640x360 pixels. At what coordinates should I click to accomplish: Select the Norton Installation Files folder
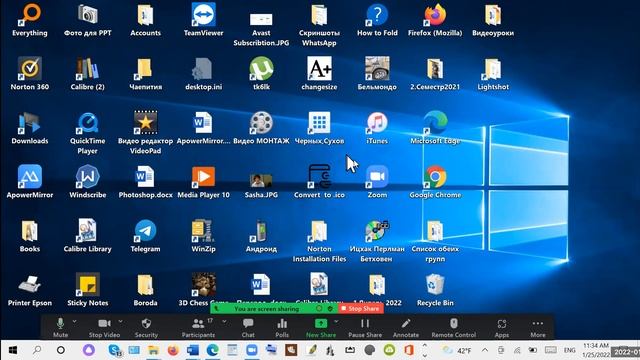pyautogui.click(x=319, y=230)
